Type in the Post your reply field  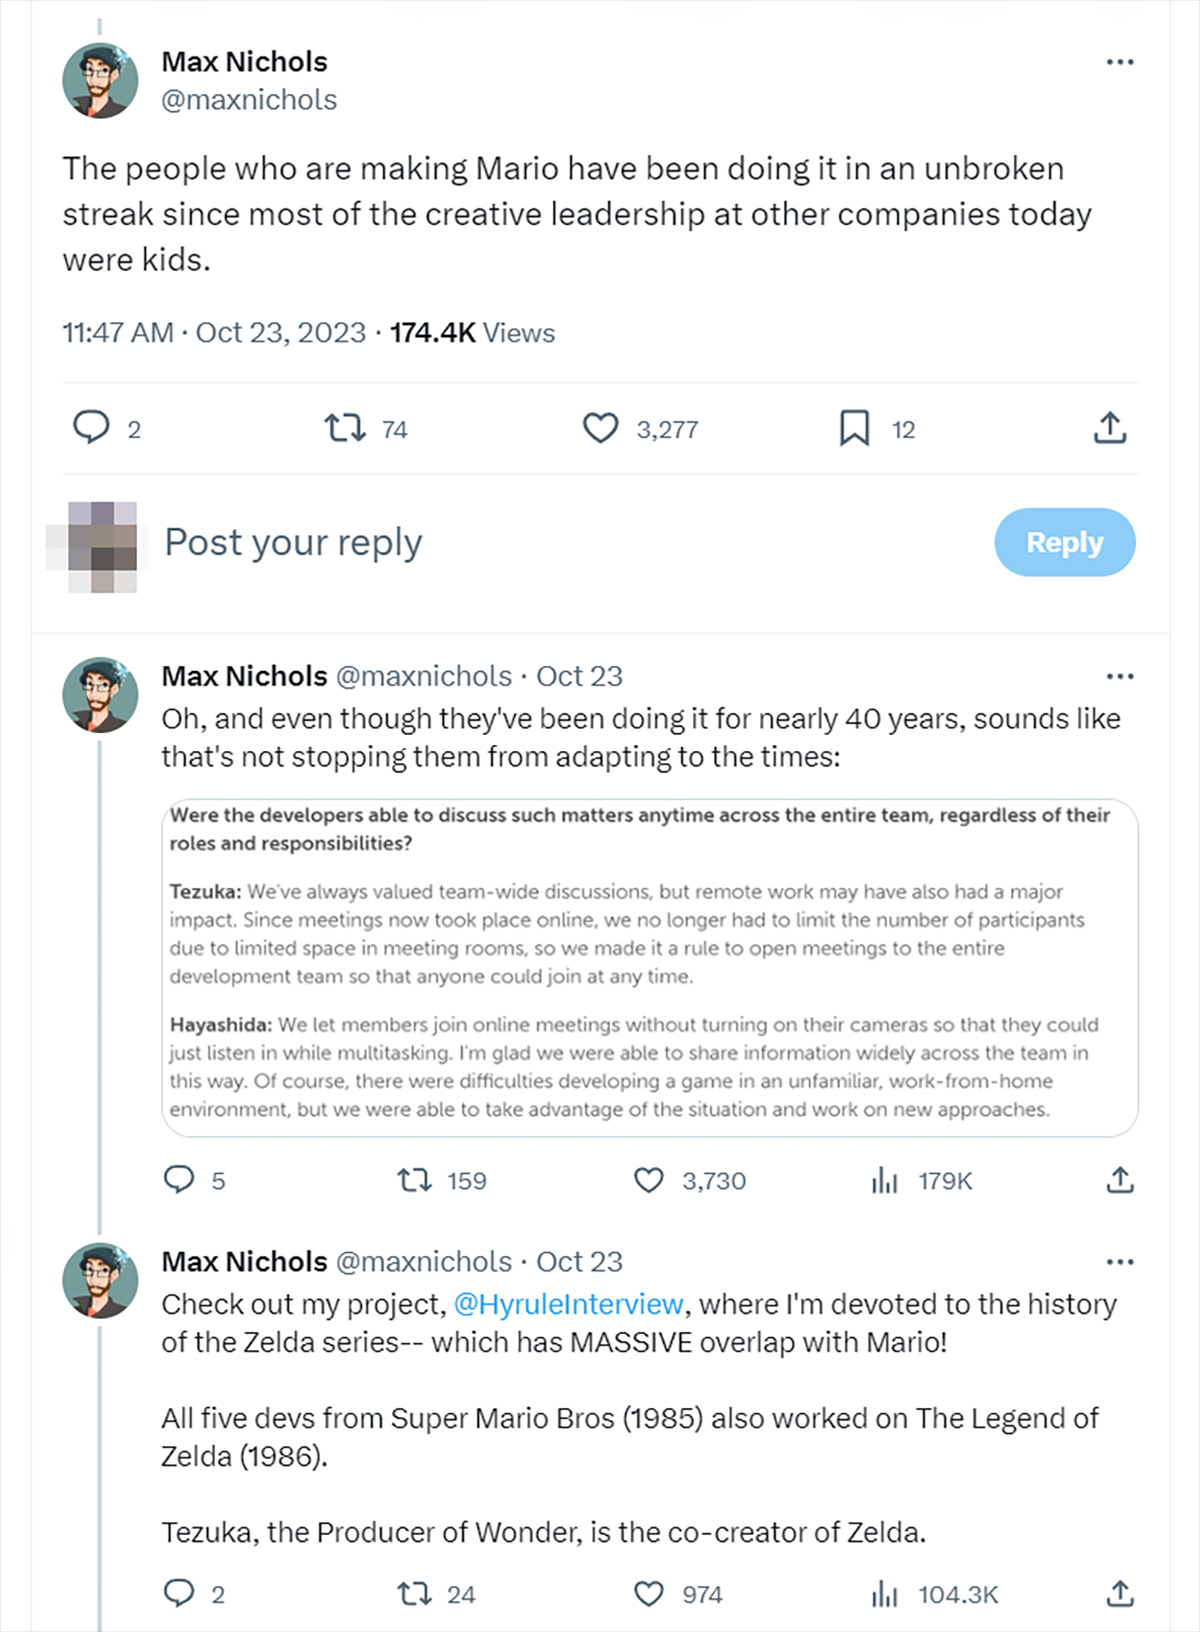click(500, 542)
